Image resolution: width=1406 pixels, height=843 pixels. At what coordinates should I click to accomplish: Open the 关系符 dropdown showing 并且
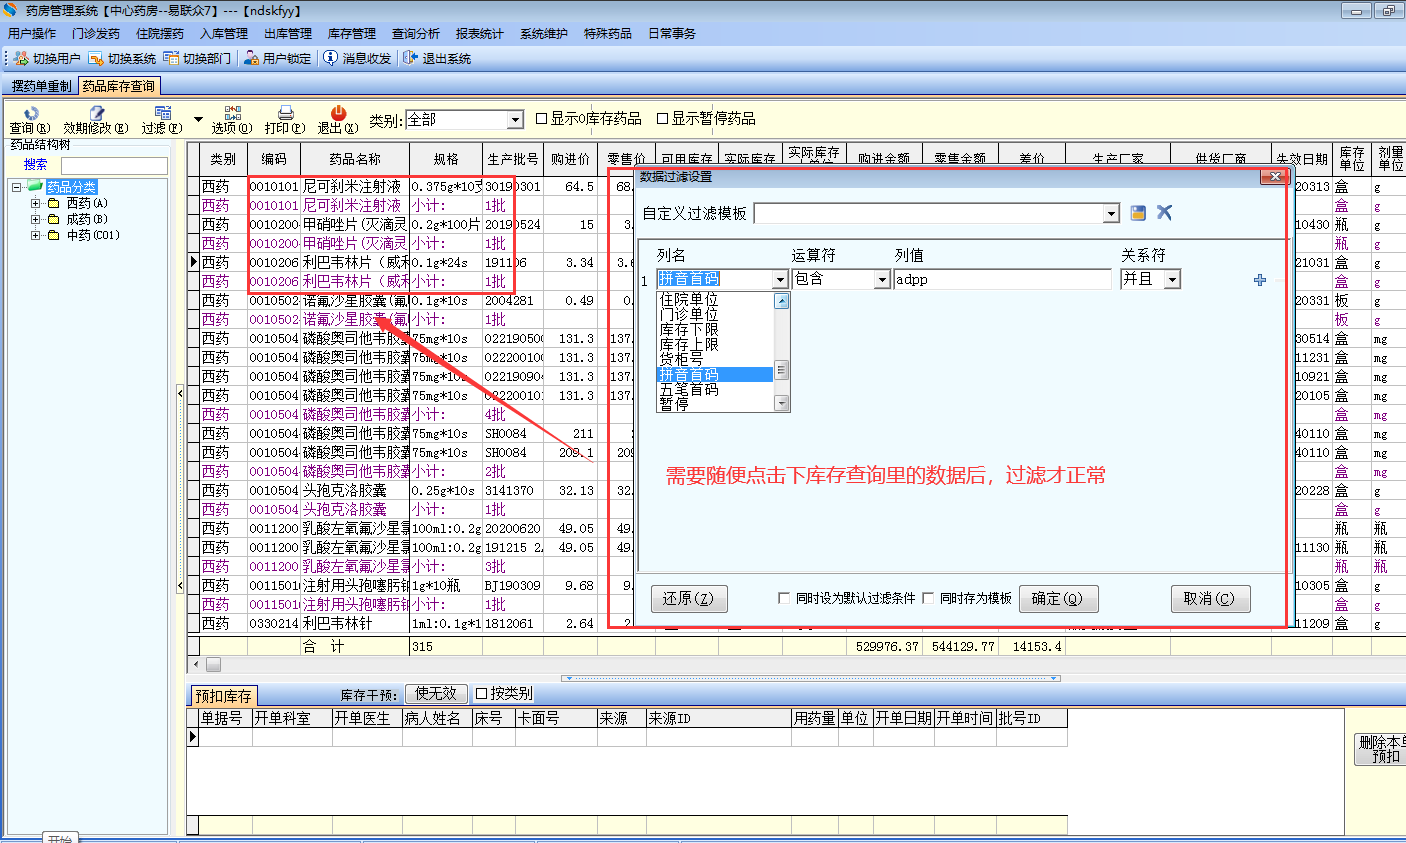[1172, 279]
